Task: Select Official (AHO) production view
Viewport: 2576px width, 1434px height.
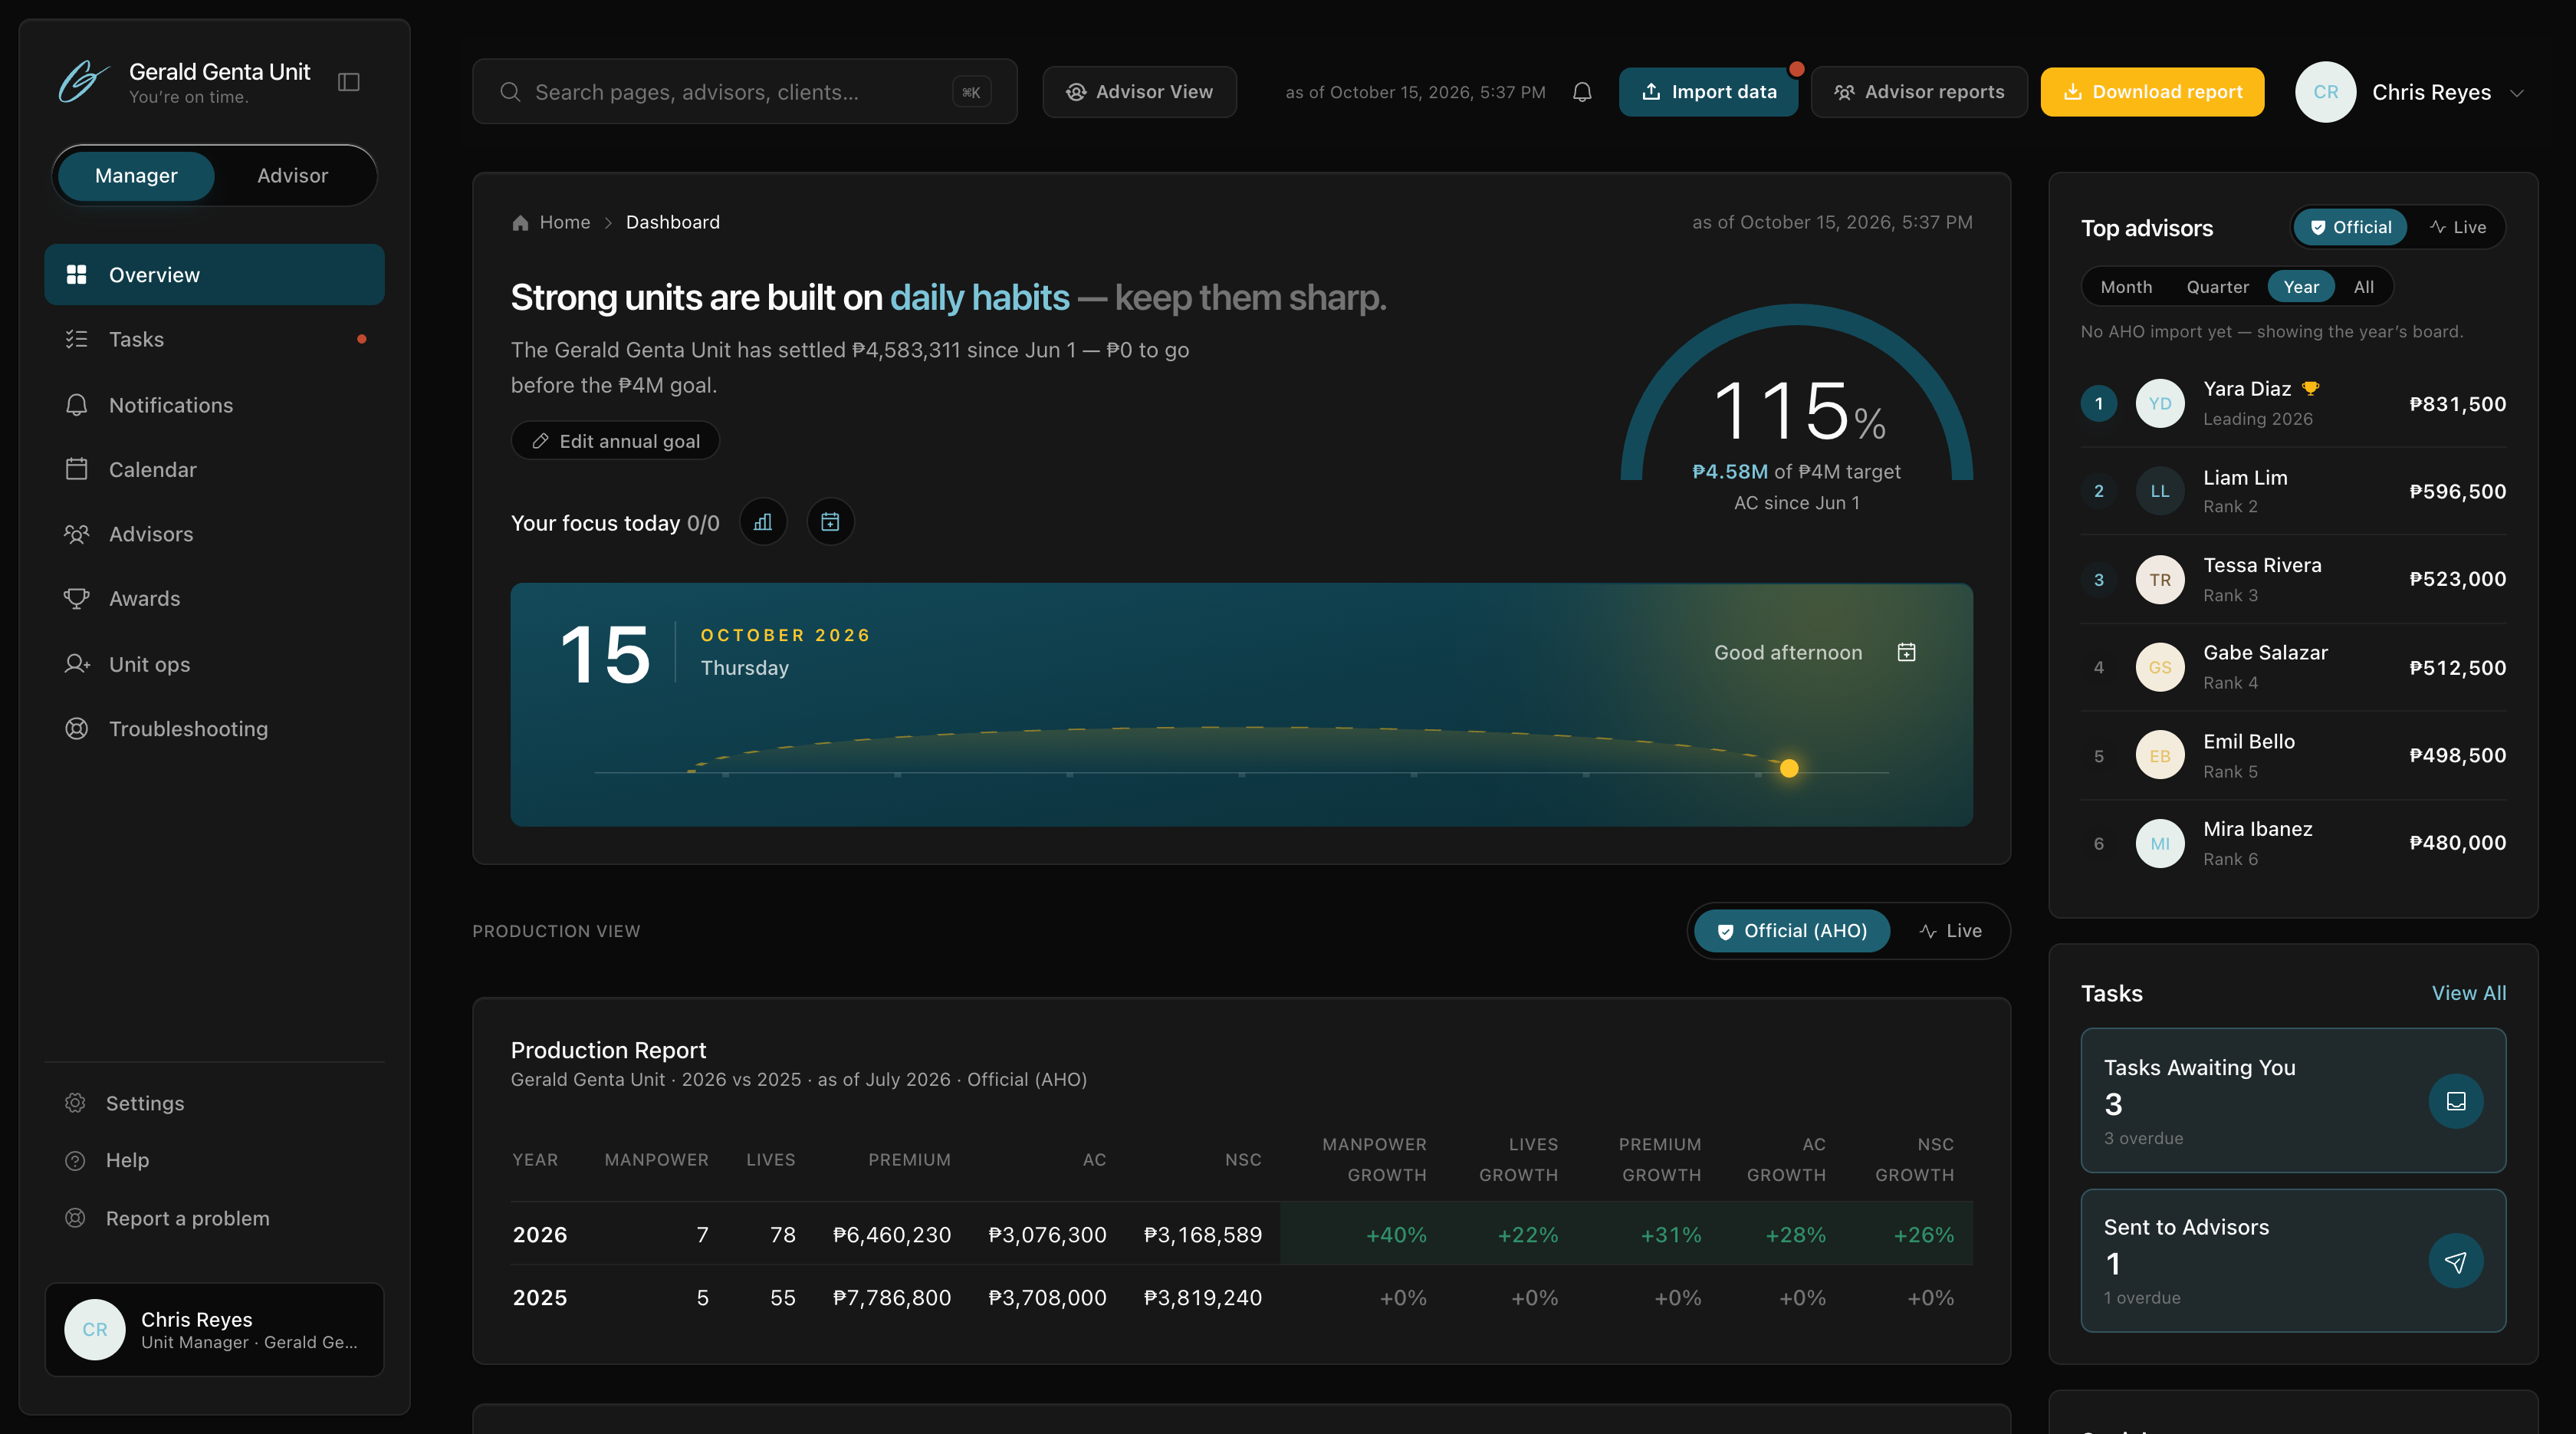Action: (1792, 931)
